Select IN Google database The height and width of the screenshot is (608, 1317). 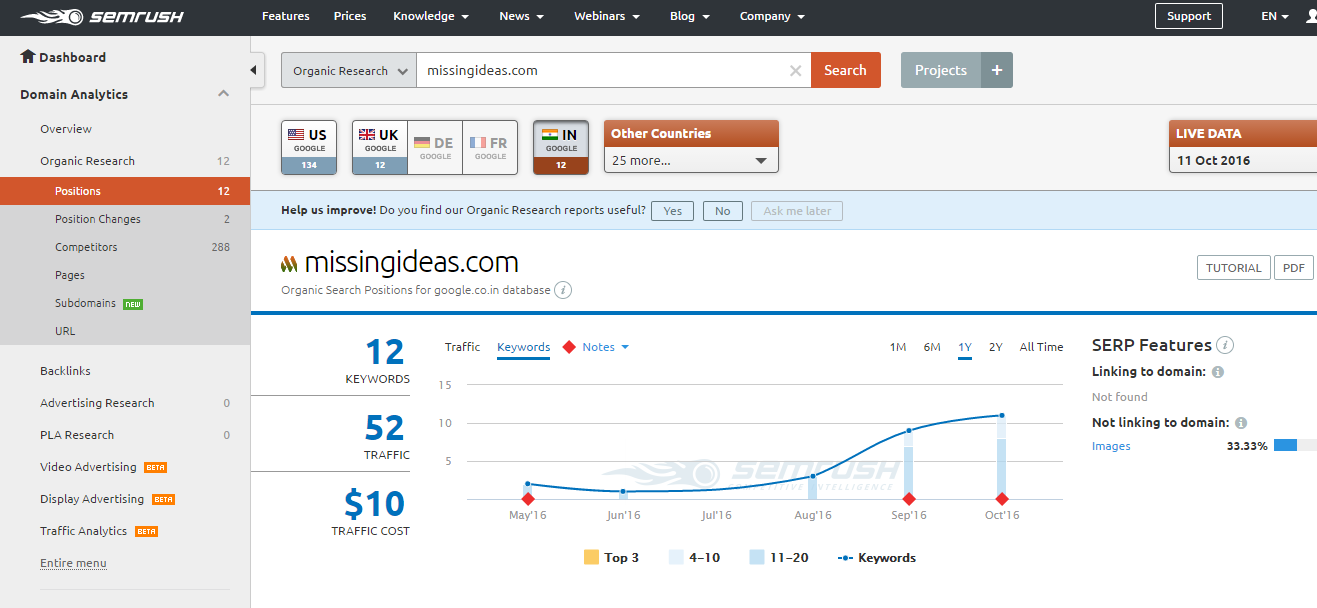561,147
